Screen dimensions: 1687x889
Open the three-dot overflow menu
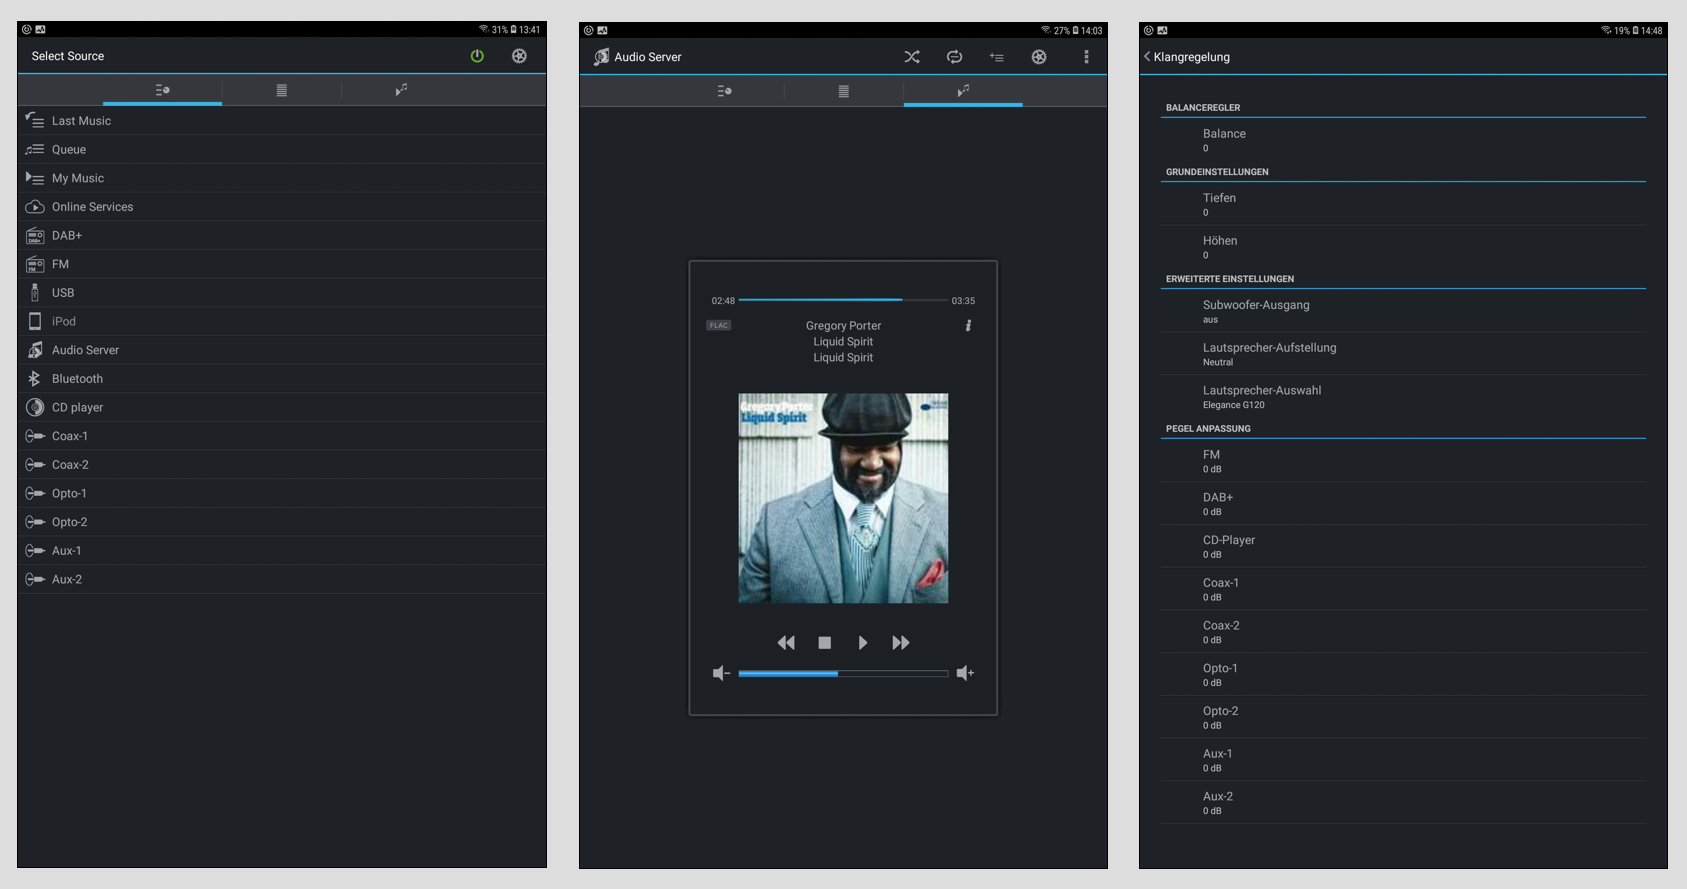1086,57
